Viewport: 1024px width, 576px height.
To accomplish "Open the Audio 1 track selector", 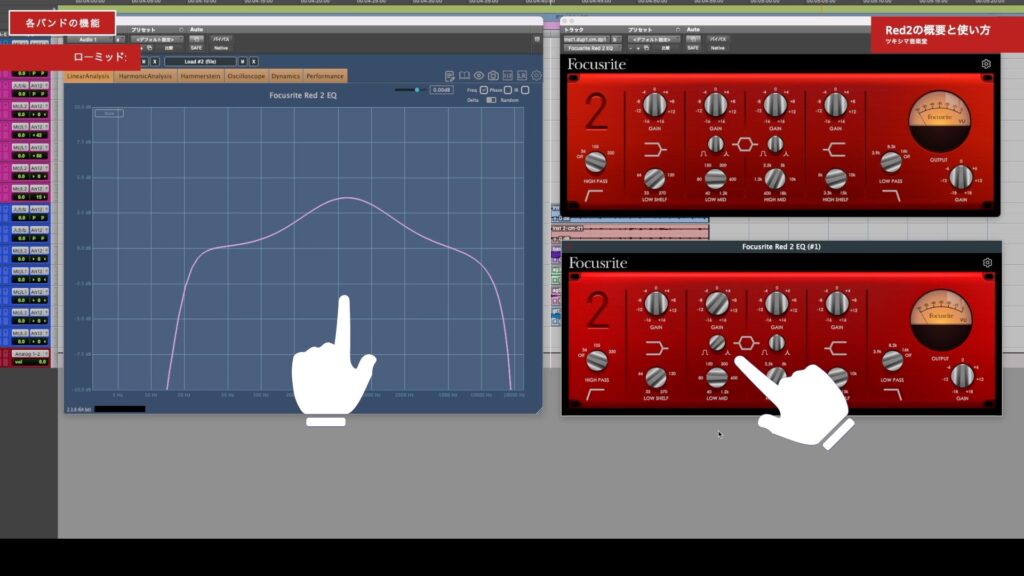I will tap(88, 39).
